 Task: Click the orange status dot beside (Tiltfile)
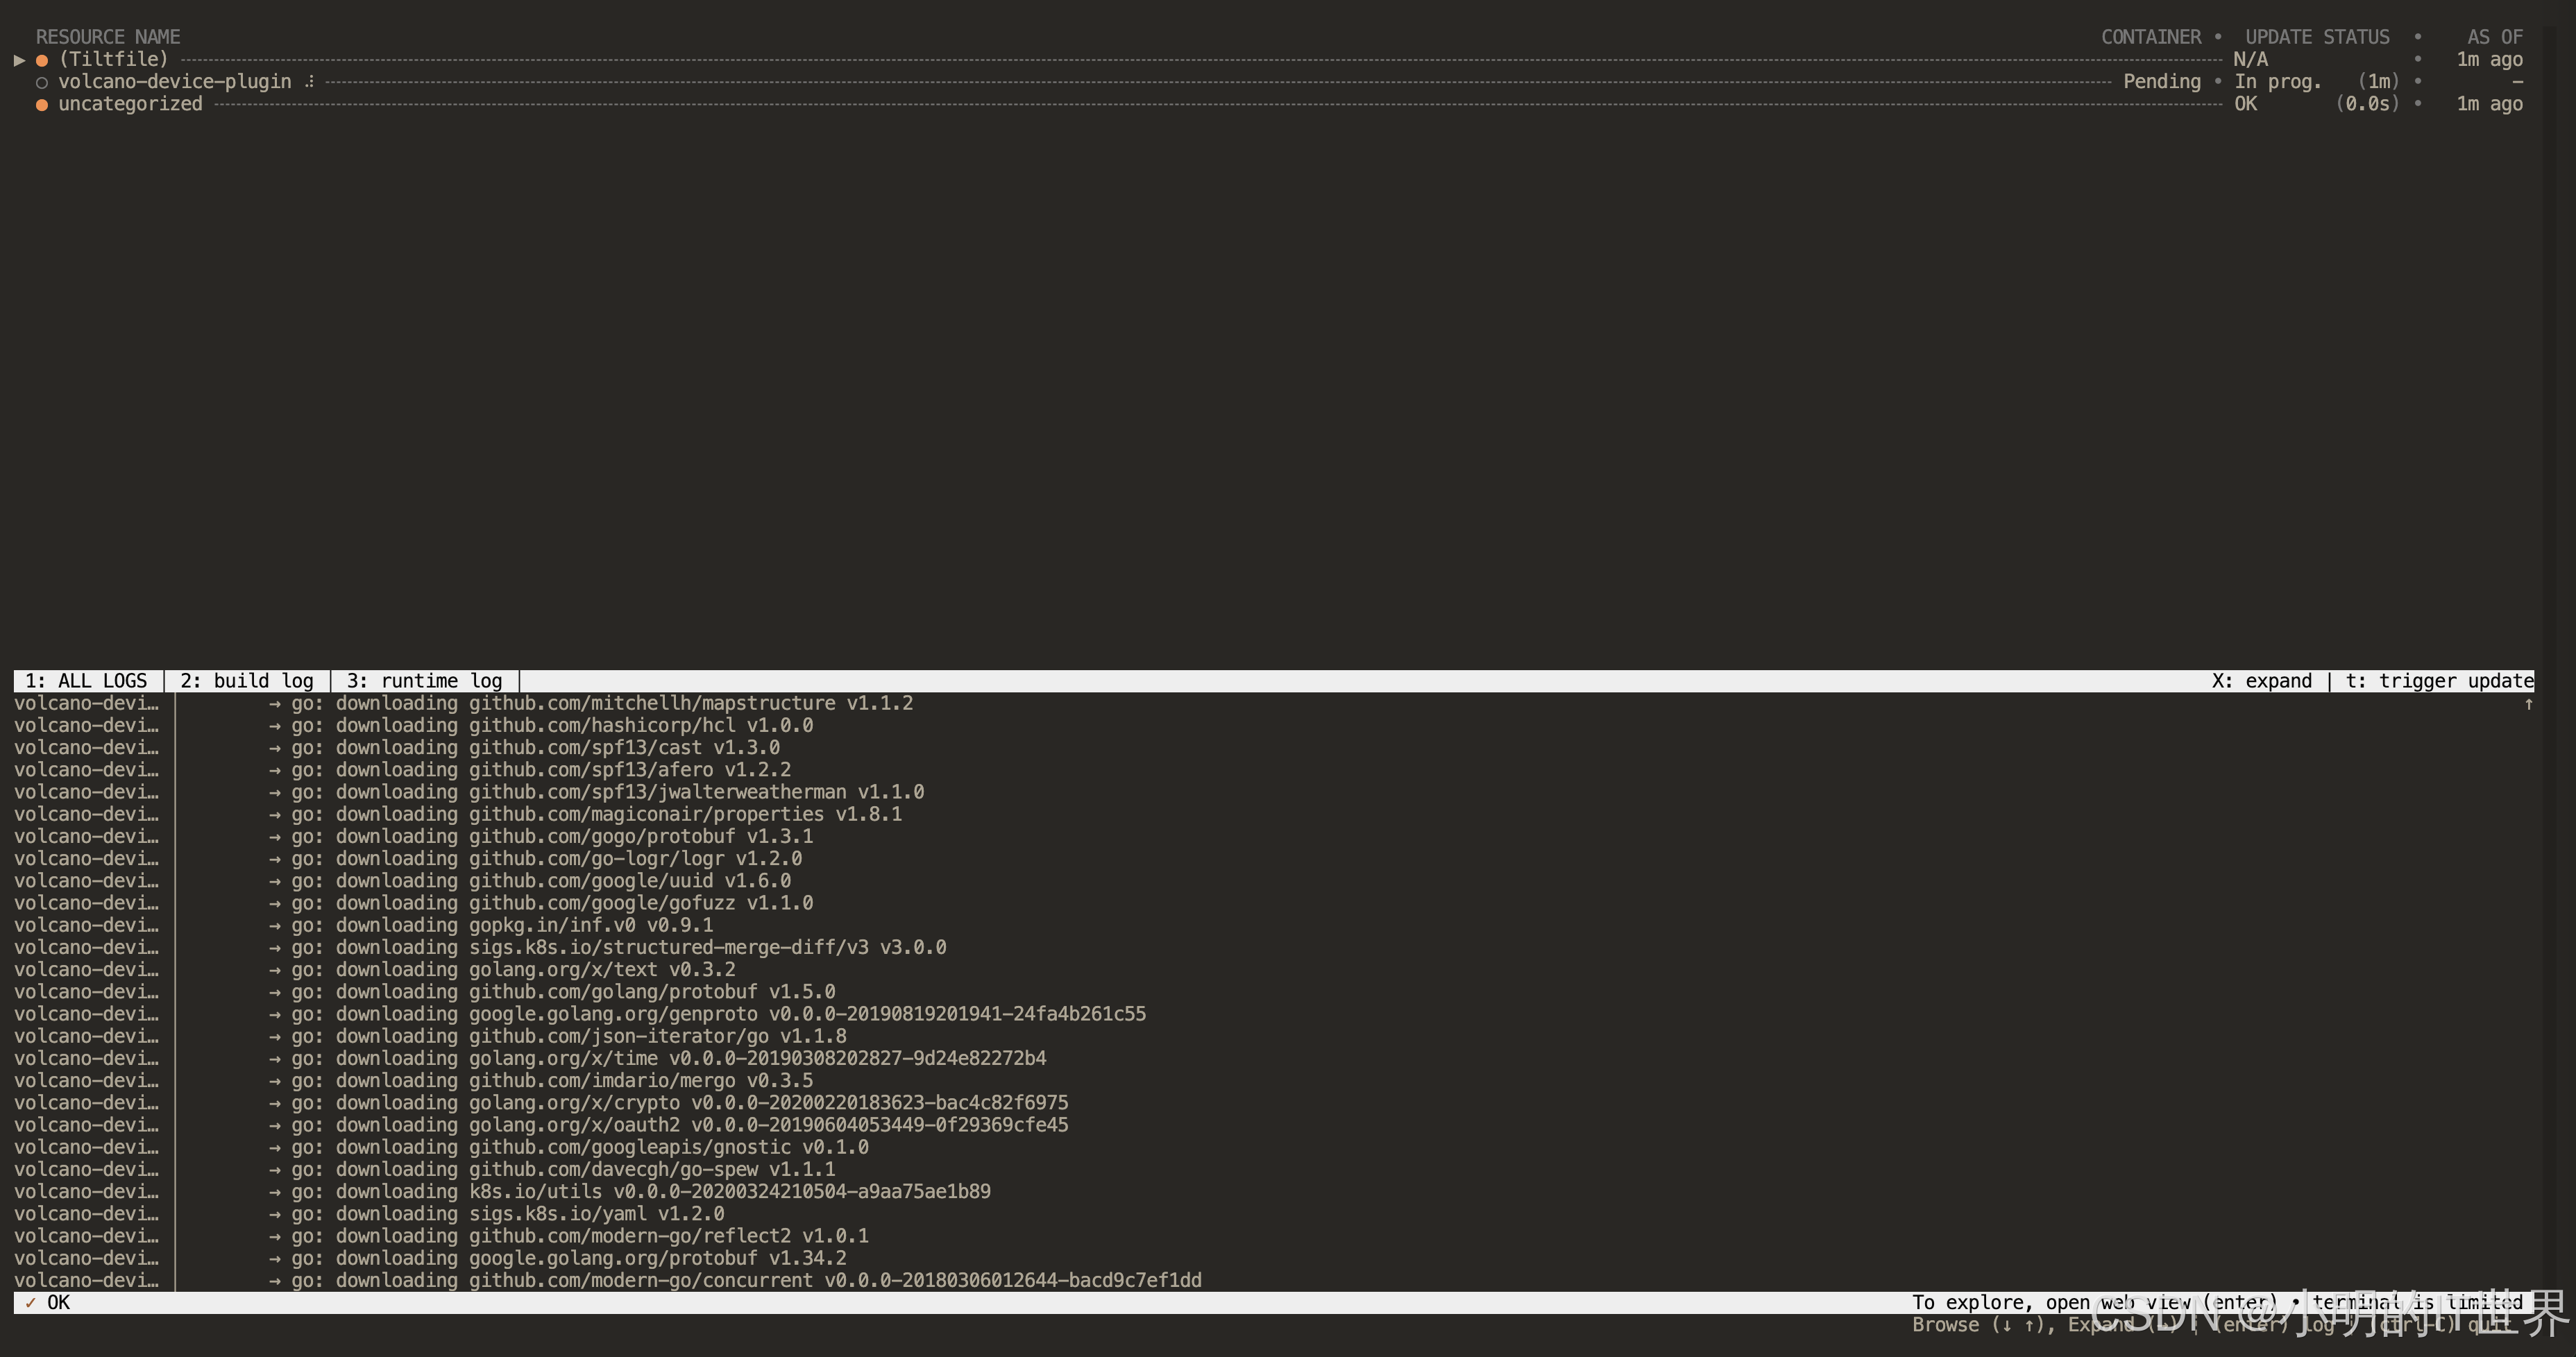point(42,60)
